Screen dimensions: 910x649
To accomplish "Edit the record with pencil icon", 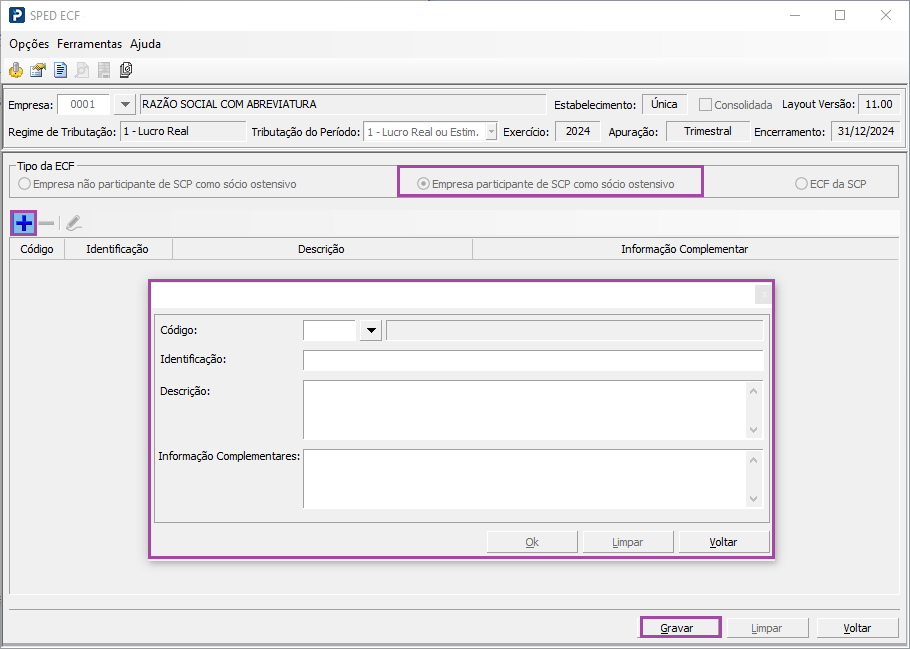I will pos(74,223).
